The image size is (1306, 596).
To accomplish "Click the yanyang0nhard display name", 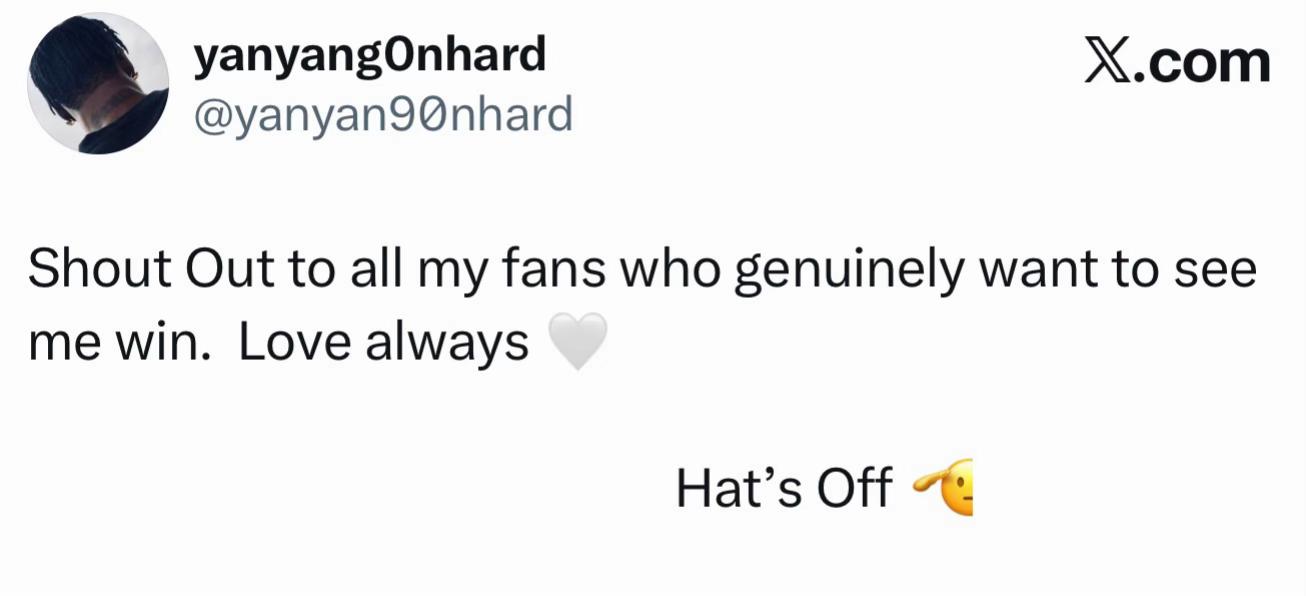I will (x=369, y=56).
